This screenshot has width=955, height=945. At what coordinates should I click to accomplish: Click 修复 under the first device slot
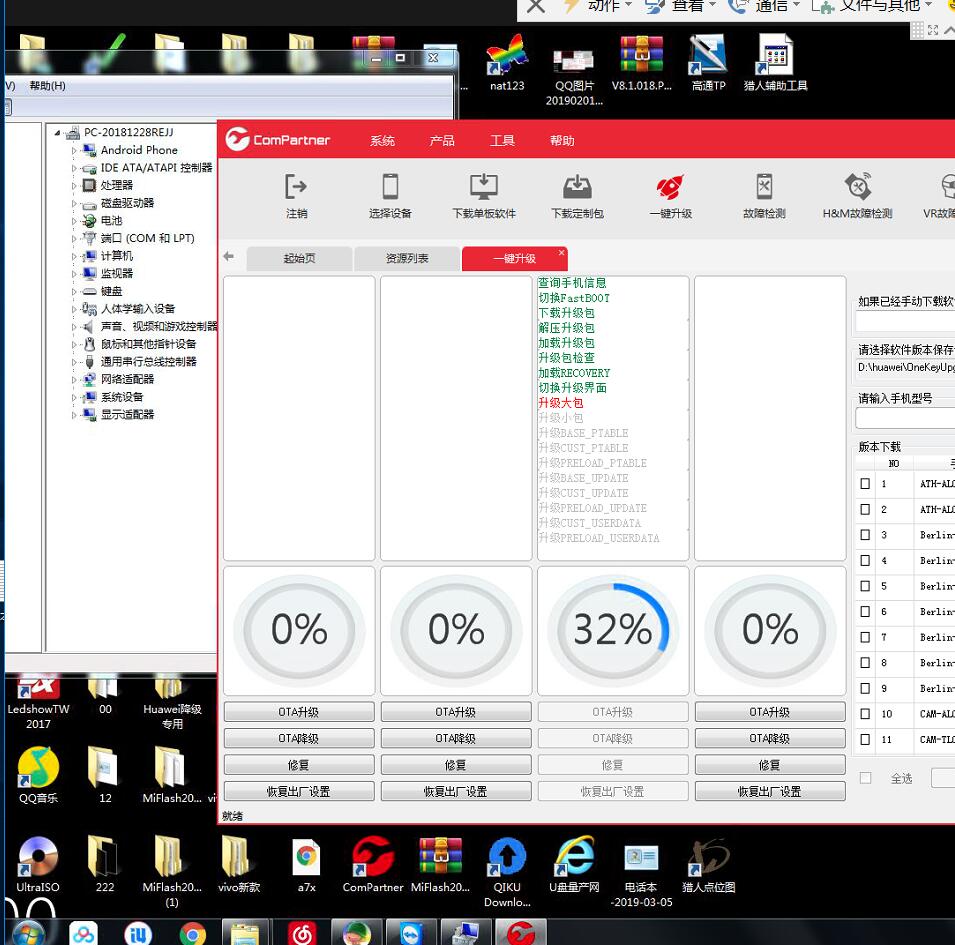coord(299,765)
